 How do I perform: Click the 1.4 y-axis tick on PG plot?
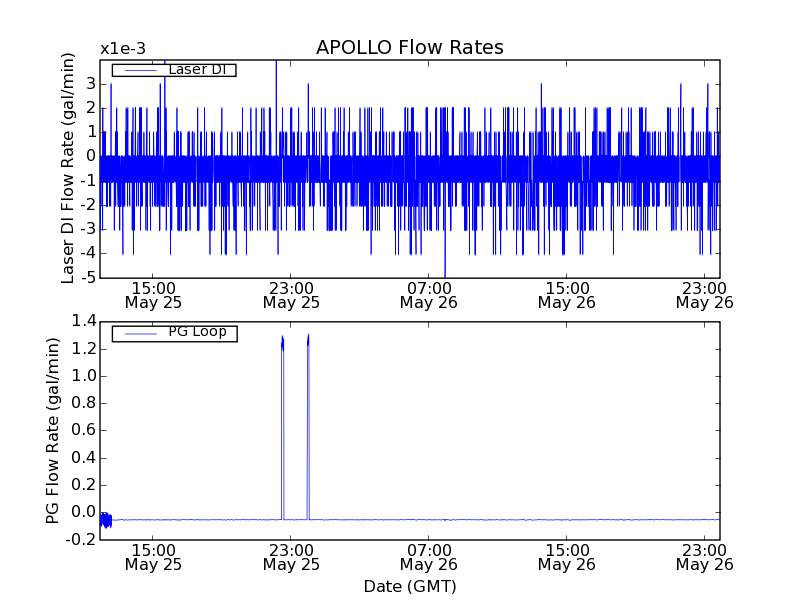tap(83, 321)
